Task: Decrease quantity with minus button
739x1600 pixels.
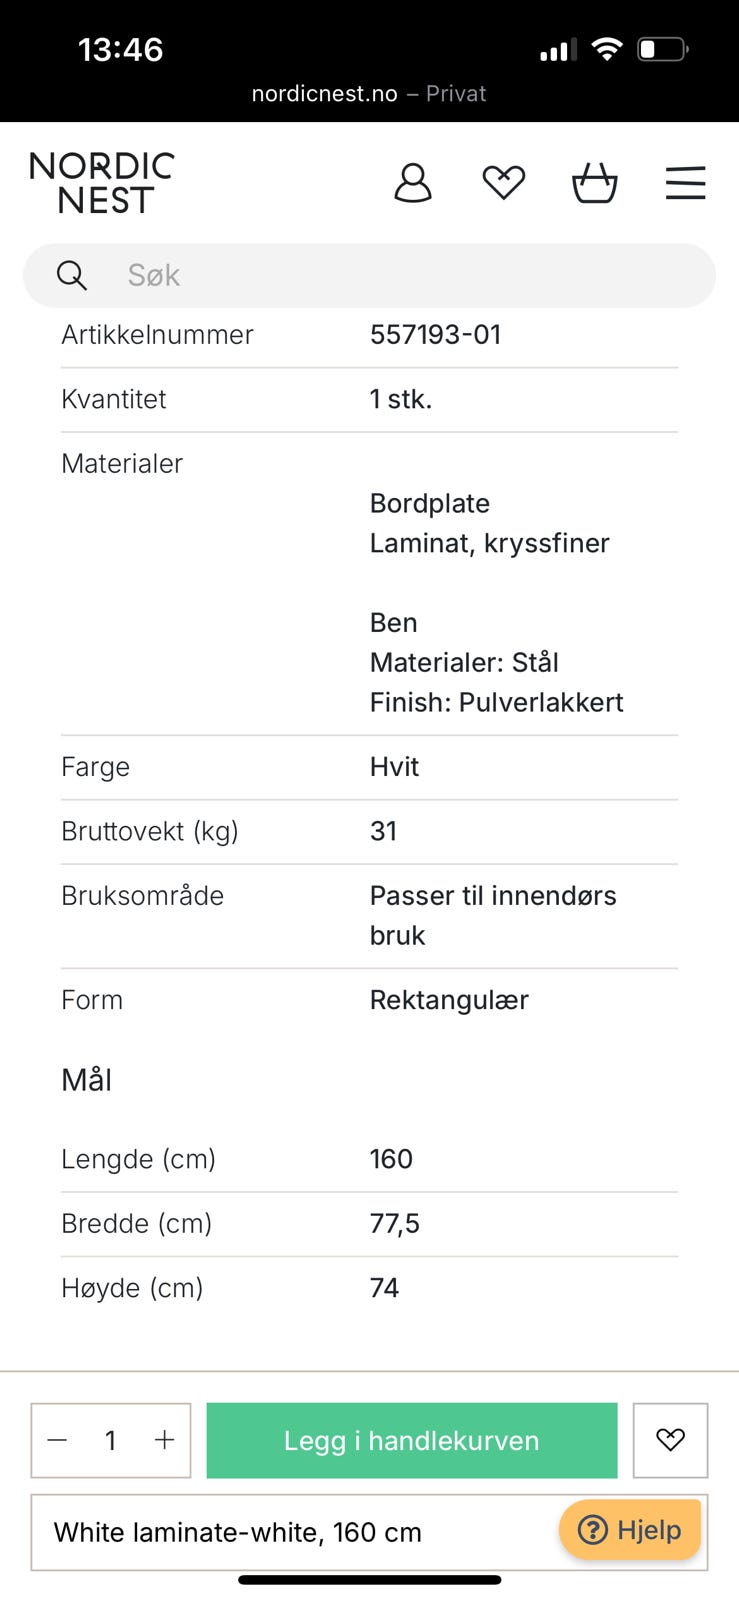Action: coord(57,1440)
